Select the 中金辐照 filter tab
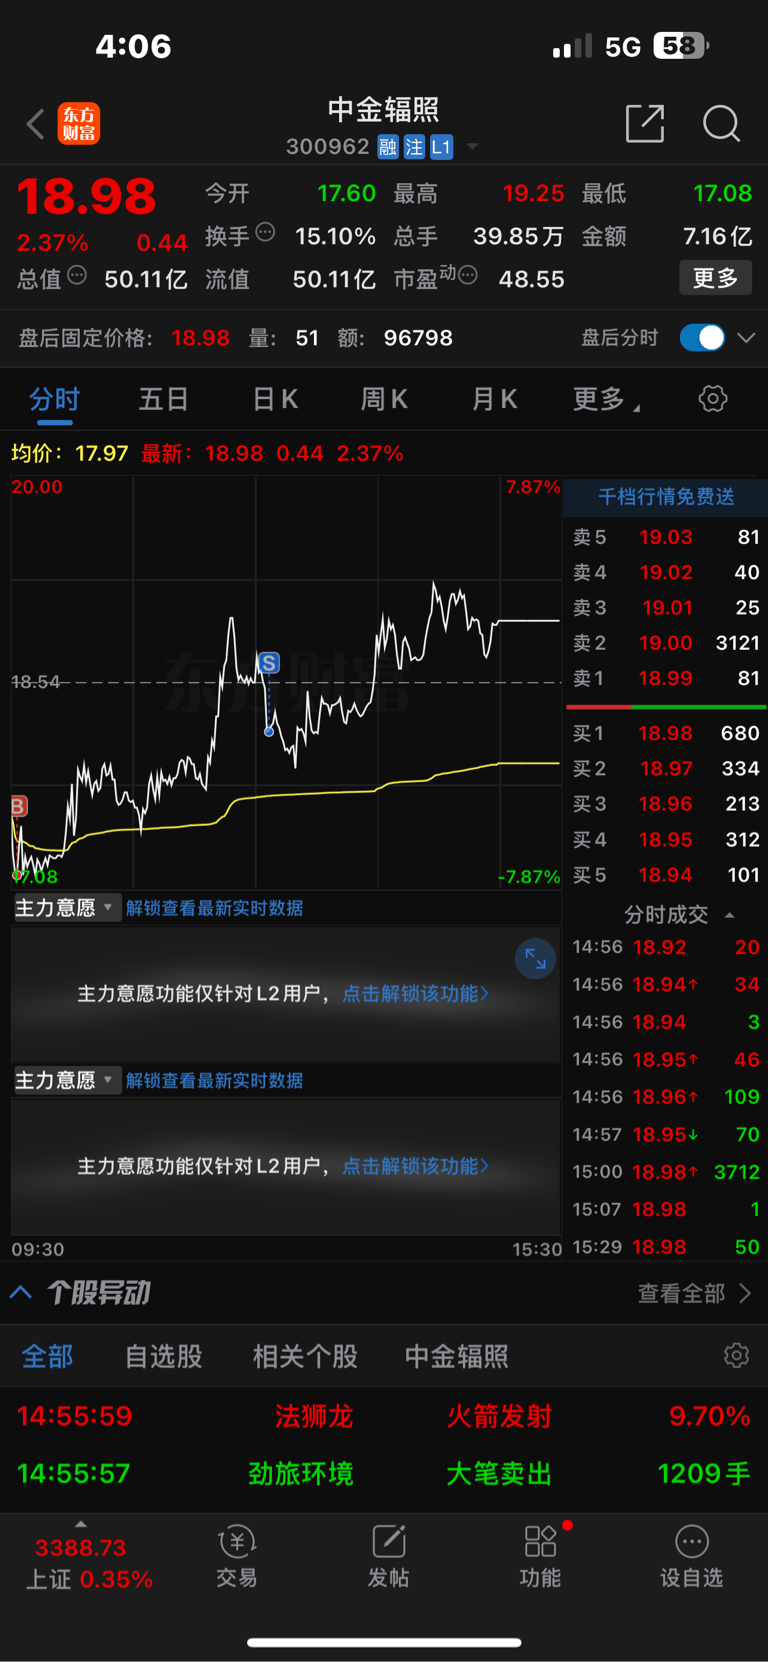The image size is (768, 1662). pyautogui.click(x=456, y=1357)
